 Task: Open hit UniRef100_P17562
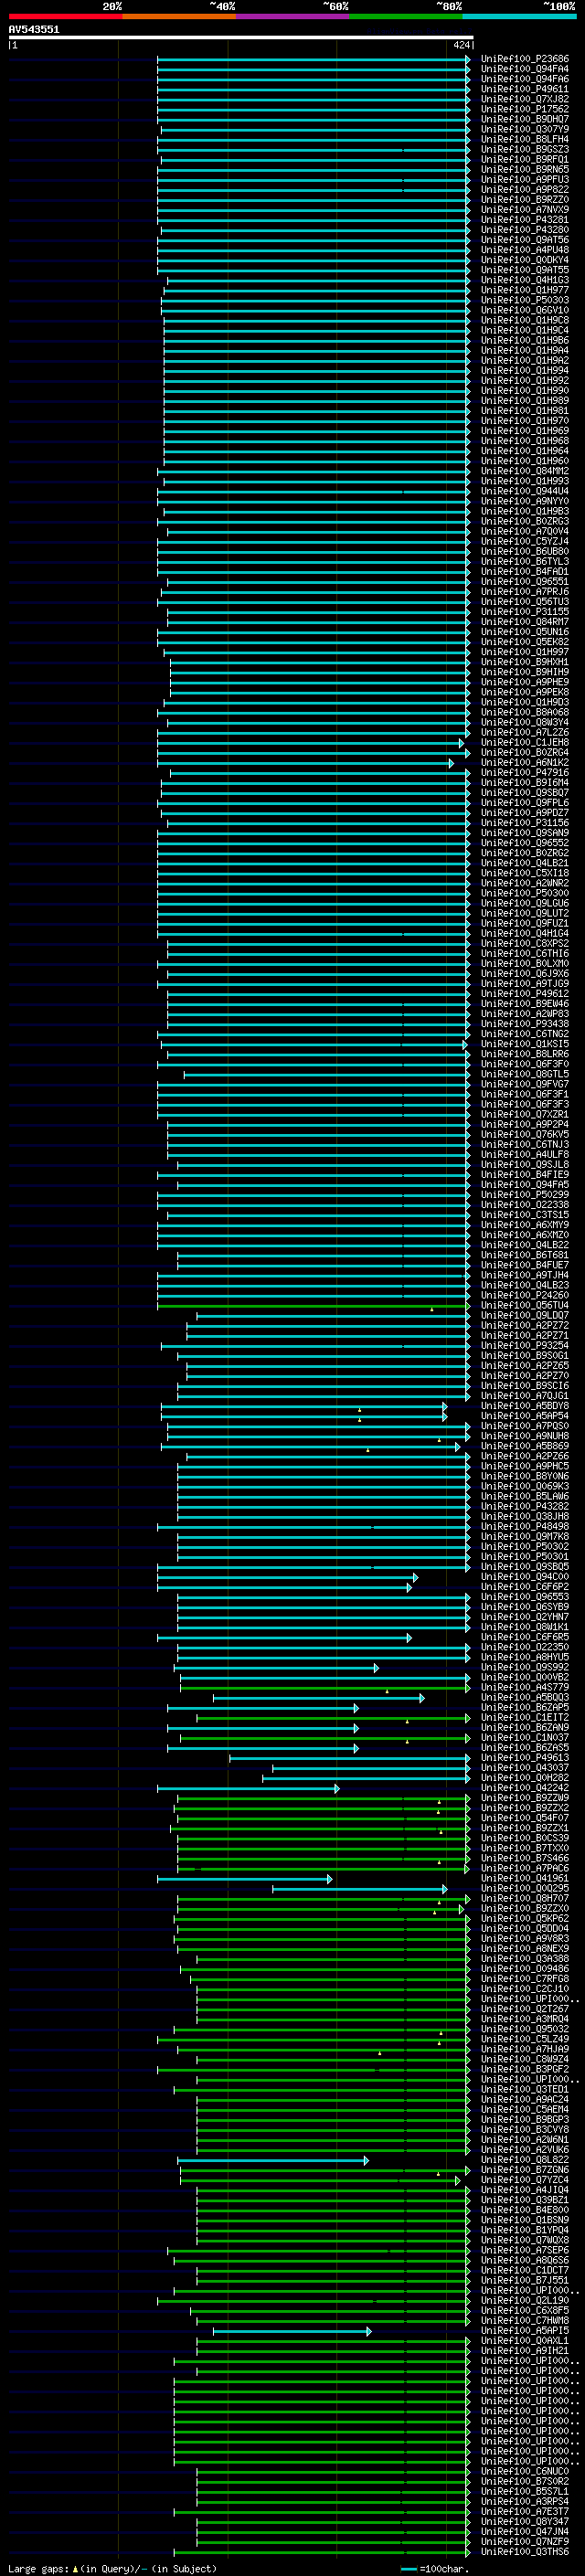[524, 109]
